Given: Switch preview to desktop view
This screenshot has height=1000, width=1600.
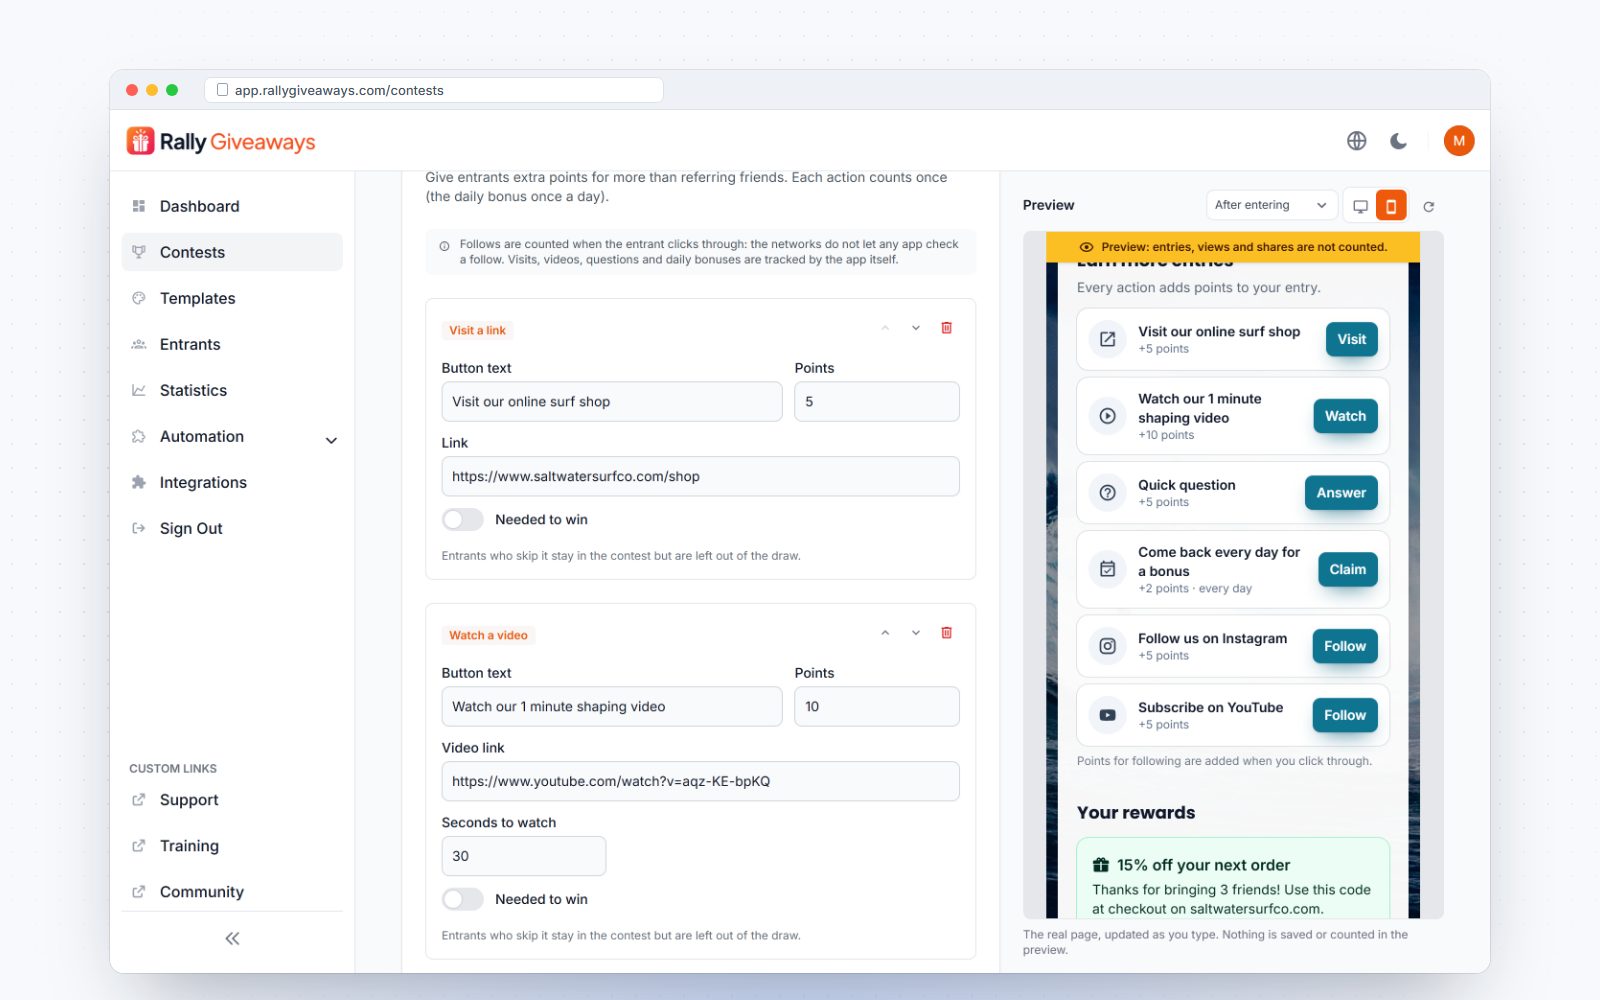Looking at the screenshot, I should (x=1360, y=206).
